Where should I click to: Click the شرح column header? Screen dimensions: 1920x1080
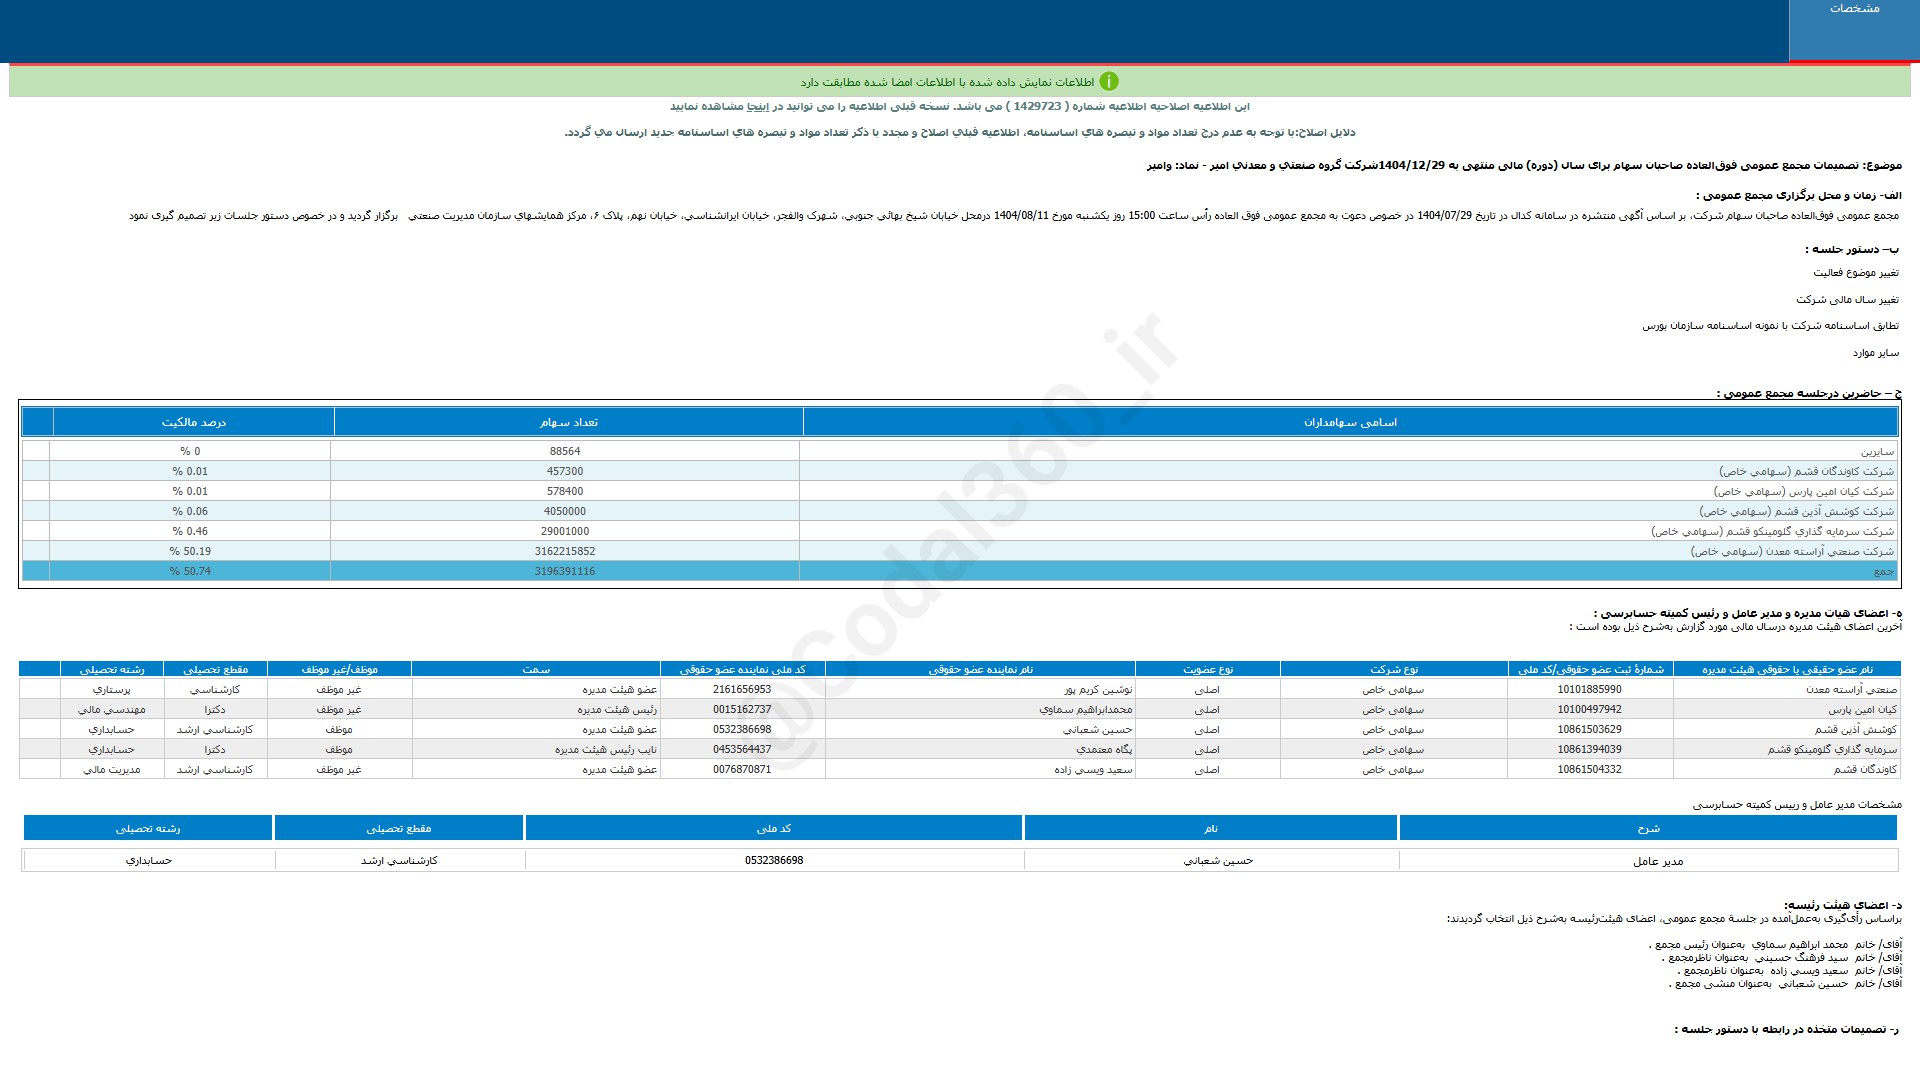pyautogui.click(x=1648, y=829)
